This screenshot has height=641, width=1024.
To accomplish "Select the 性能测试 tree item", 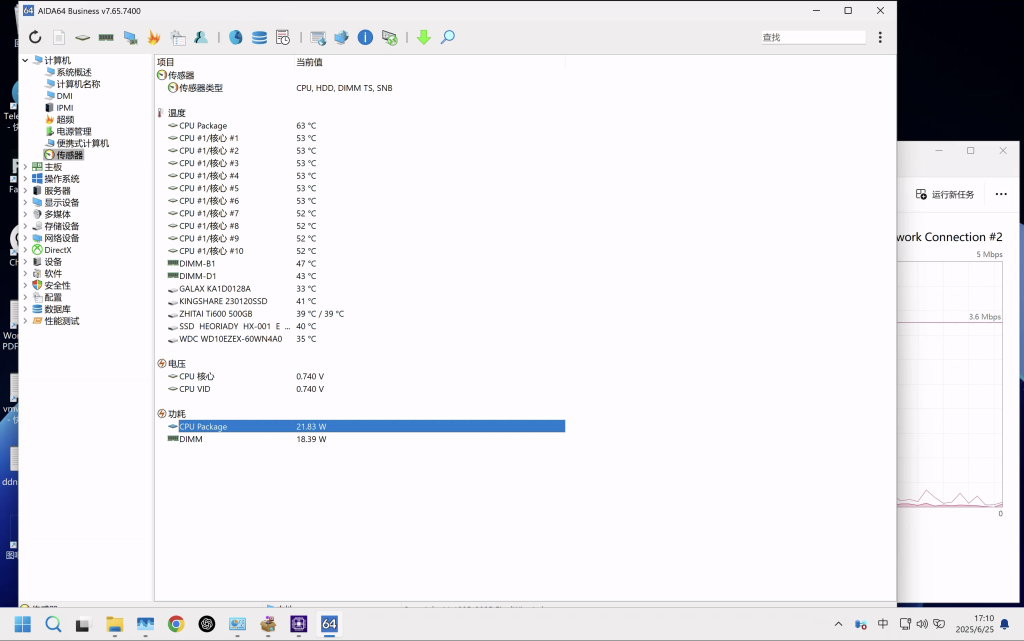I will click(x=61, y=321).
